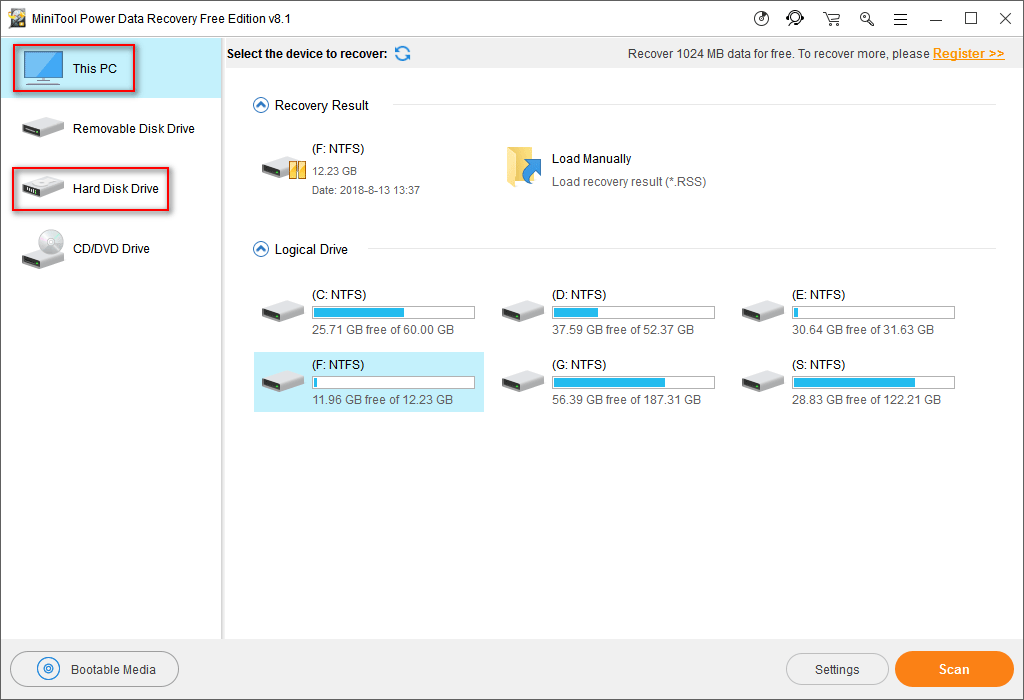Select the G: NTFS drive icon
The height and width of the screenshot is (700, 1024).
[x=522, y=381]
